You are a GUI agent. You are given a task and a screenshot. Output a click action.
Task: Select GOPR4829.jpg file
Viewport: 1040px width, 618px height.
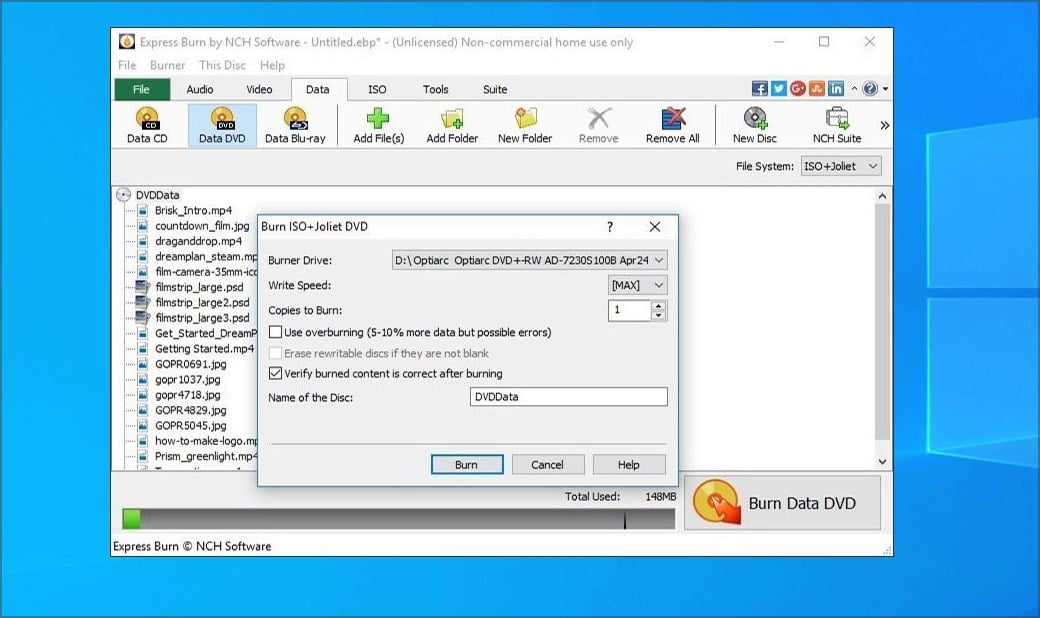(190, 410)
